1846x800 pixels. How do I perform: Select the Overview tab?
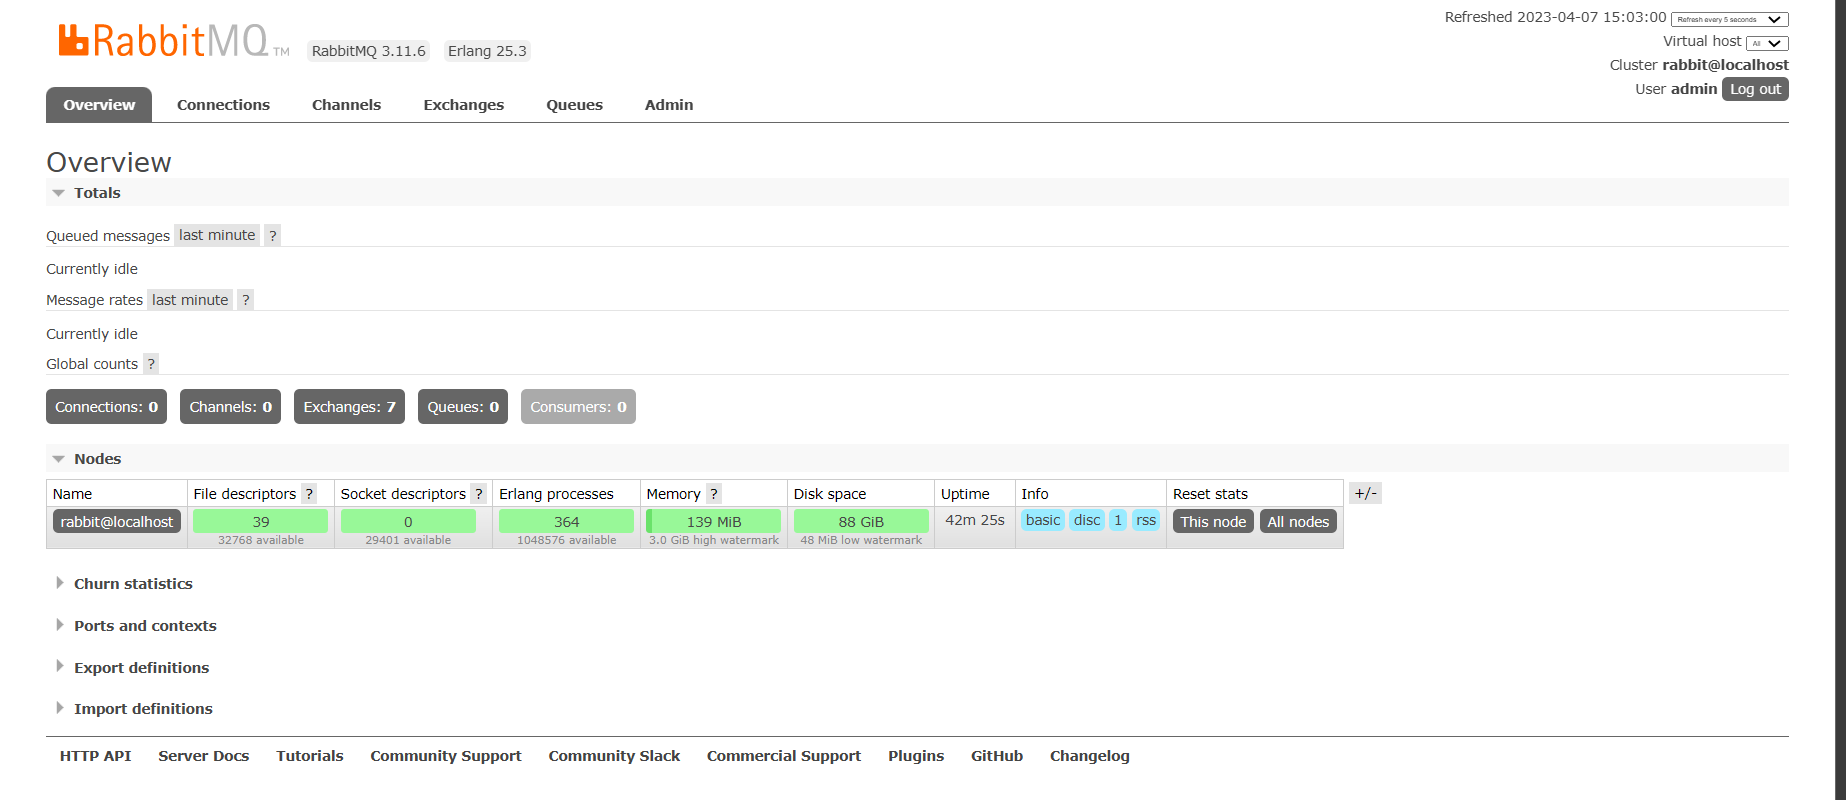click(99, 105)
